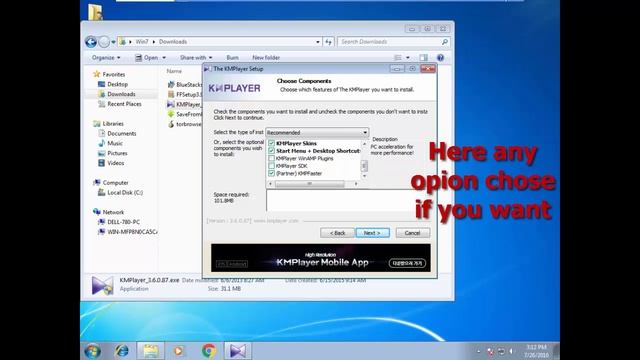Open recent pages dropdown next to Forward
640x360 pixels.
113,42
